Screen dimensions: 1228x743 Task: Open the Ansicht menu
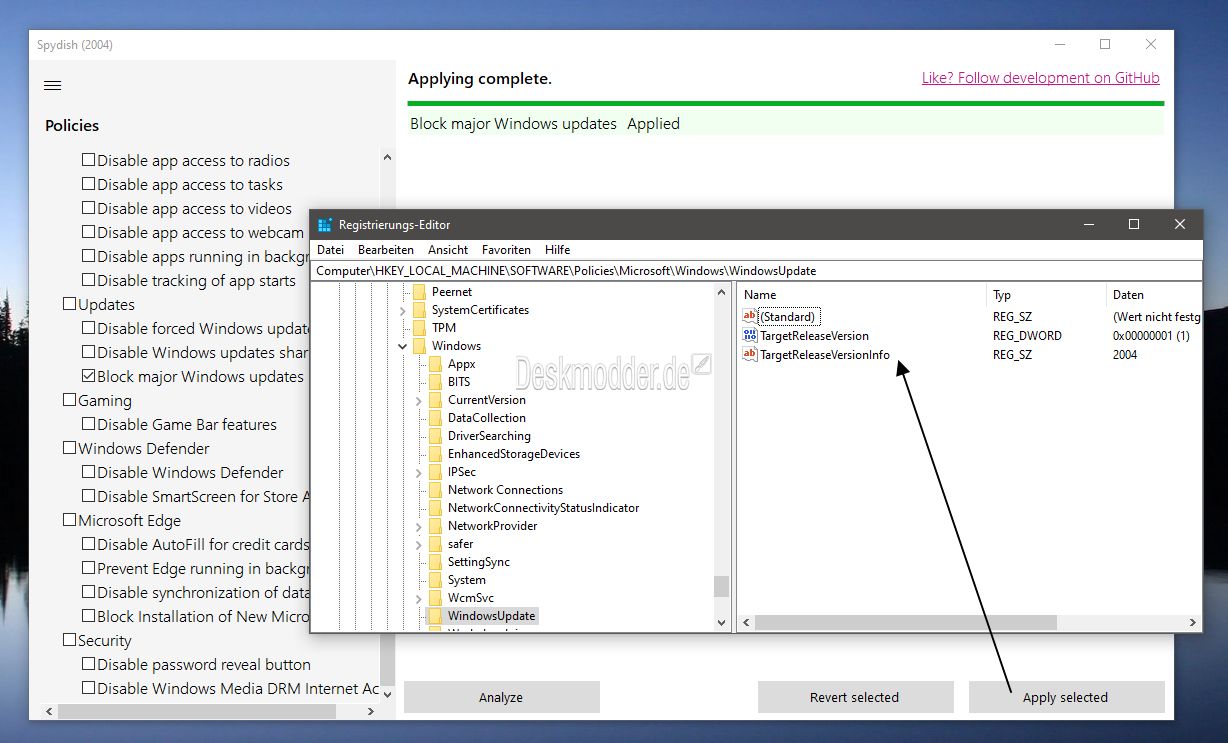pos(448,250)
